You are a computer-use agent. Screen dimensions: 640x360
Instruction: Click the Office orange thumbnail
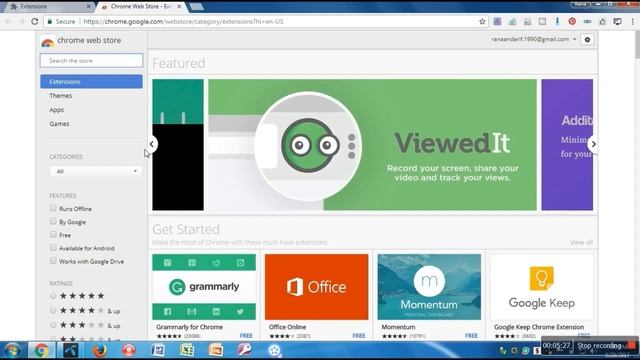(x=316, y=287)
